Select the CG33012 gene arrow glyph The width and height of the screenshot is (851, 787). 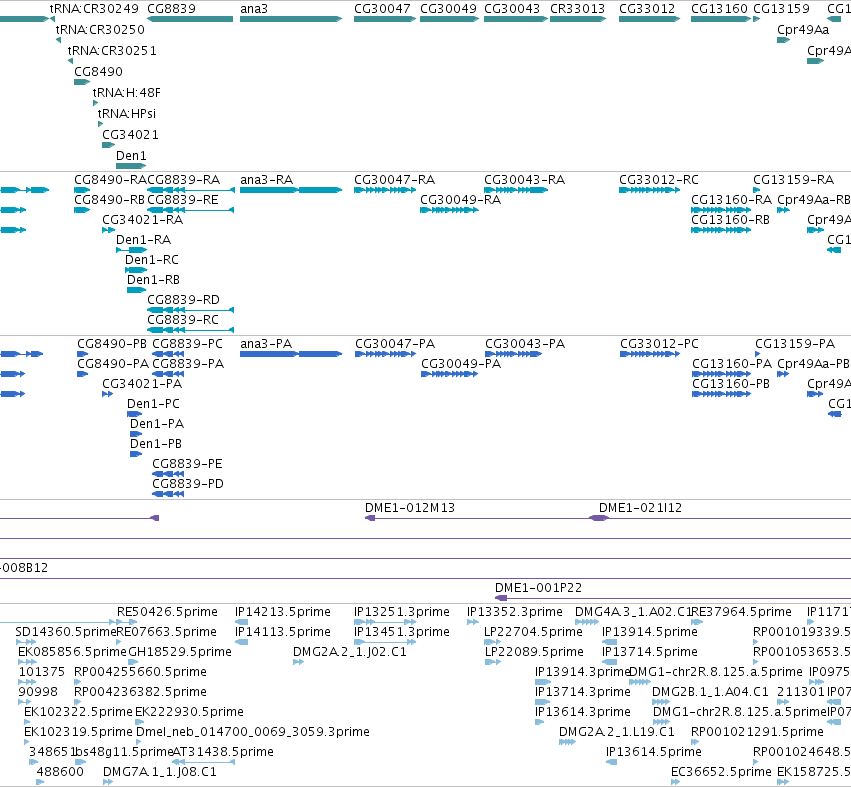649,19
